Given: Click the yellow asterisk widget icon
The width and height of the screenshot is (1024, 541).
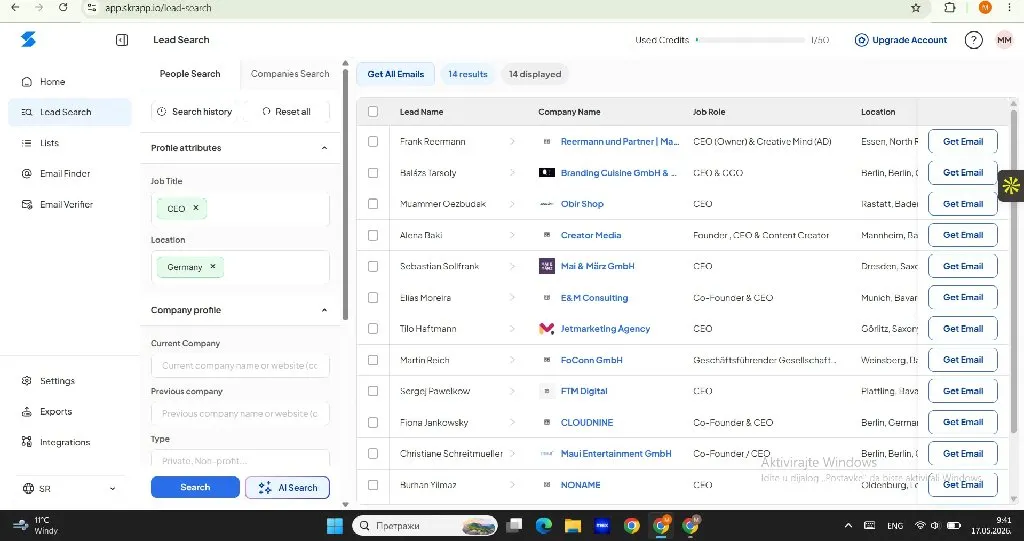Looking at the screenshot, I should click(1011, 186).
